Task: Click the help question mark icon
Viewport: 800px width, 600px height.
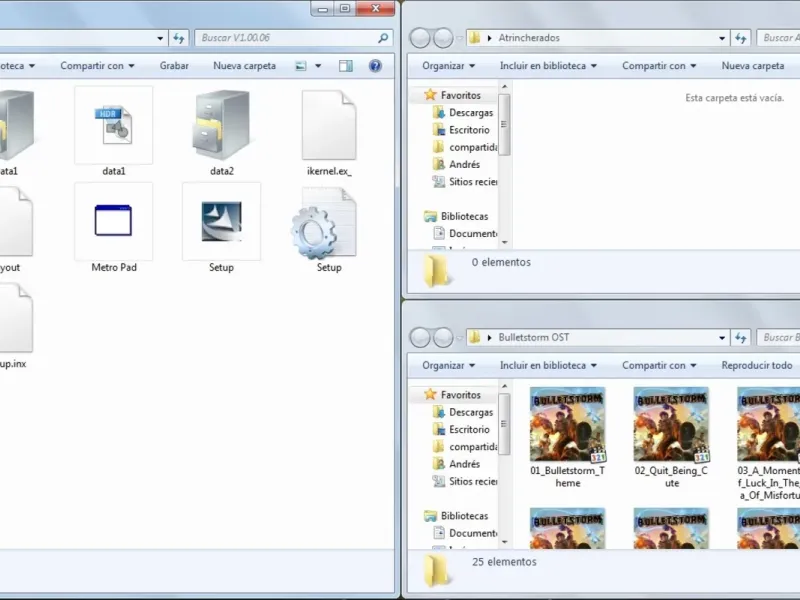Action: tap(375, 66)
